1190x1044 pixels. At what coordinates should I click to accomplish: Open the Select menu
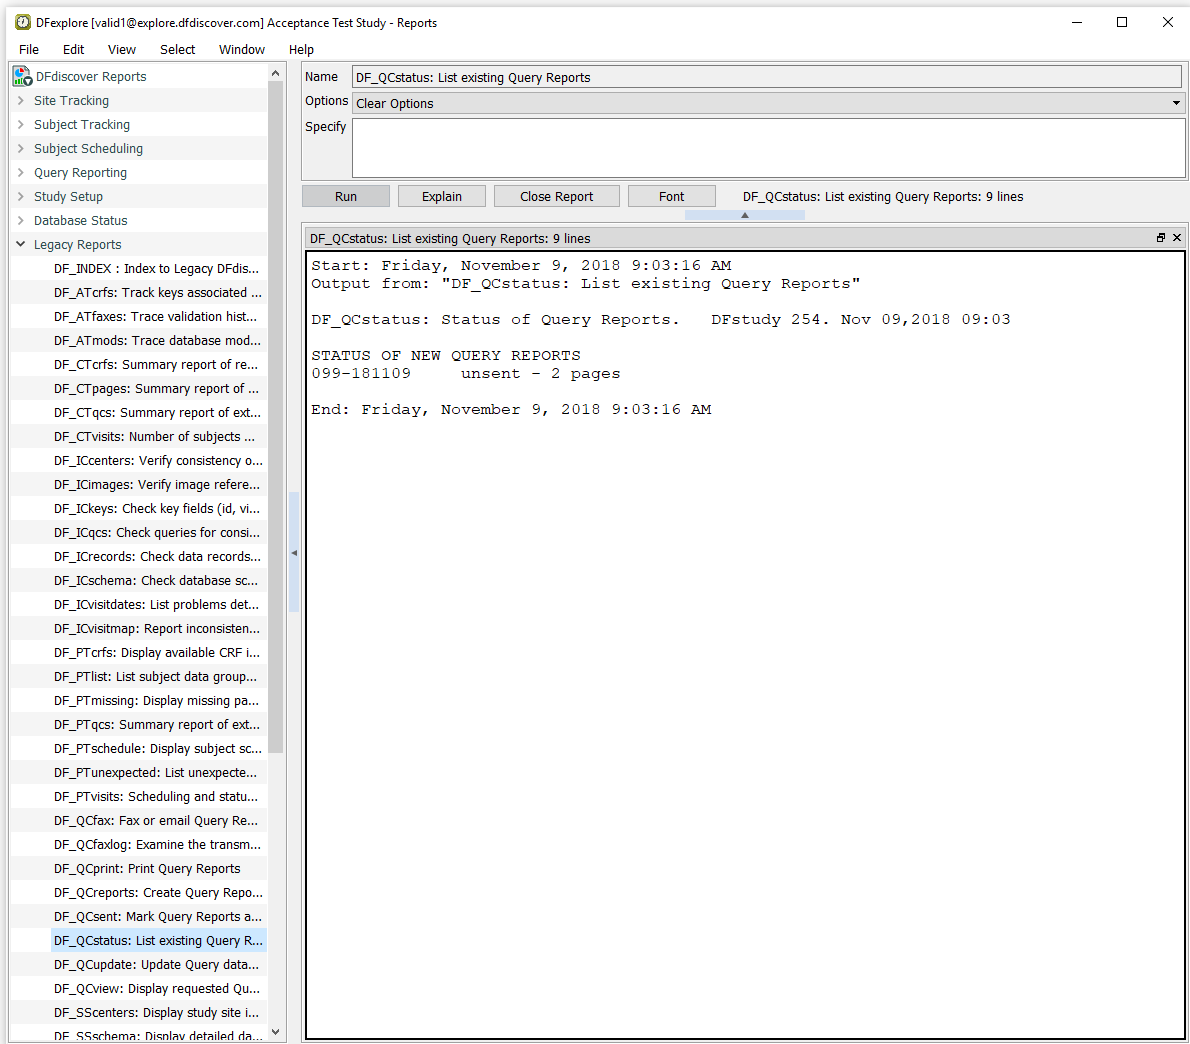click(177, 49)
